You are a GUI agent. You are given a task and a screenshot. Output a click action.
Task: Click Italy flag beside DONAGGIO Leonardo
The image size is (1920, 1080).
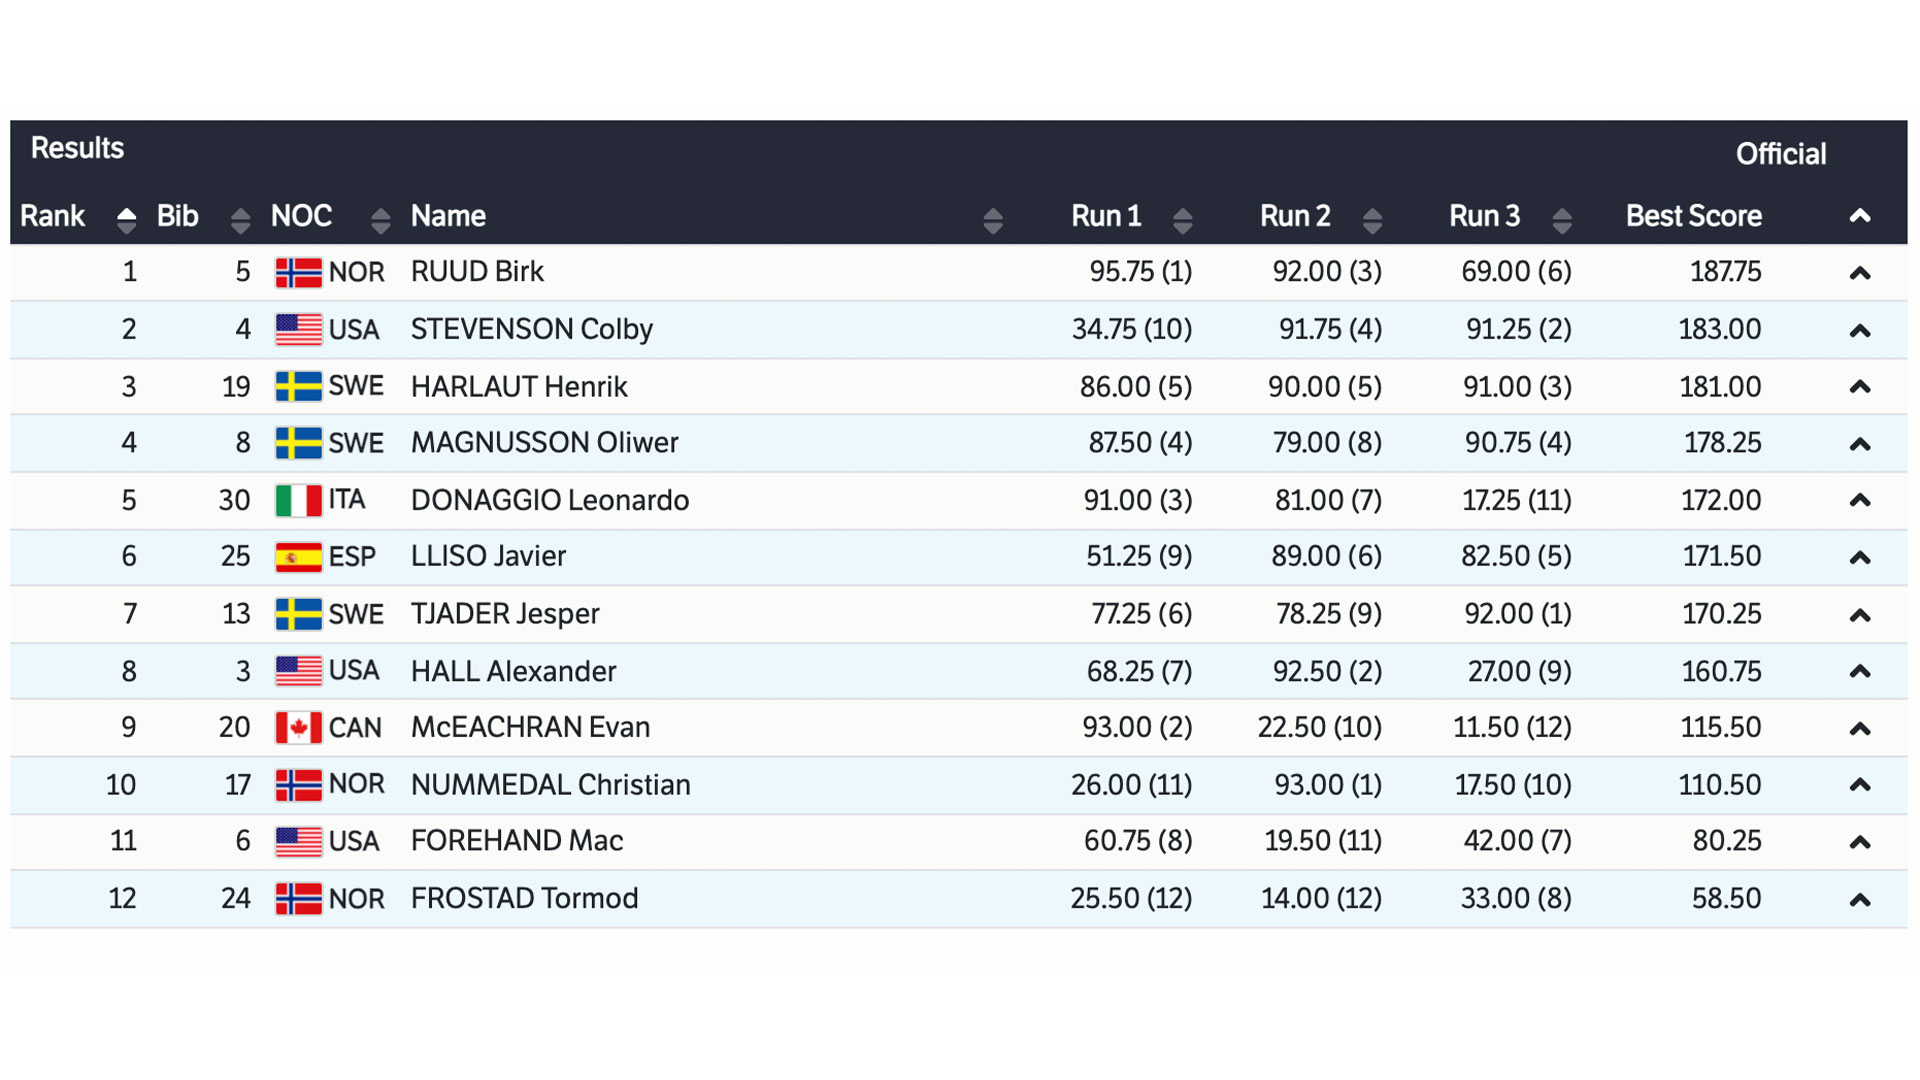pos(298,500)
